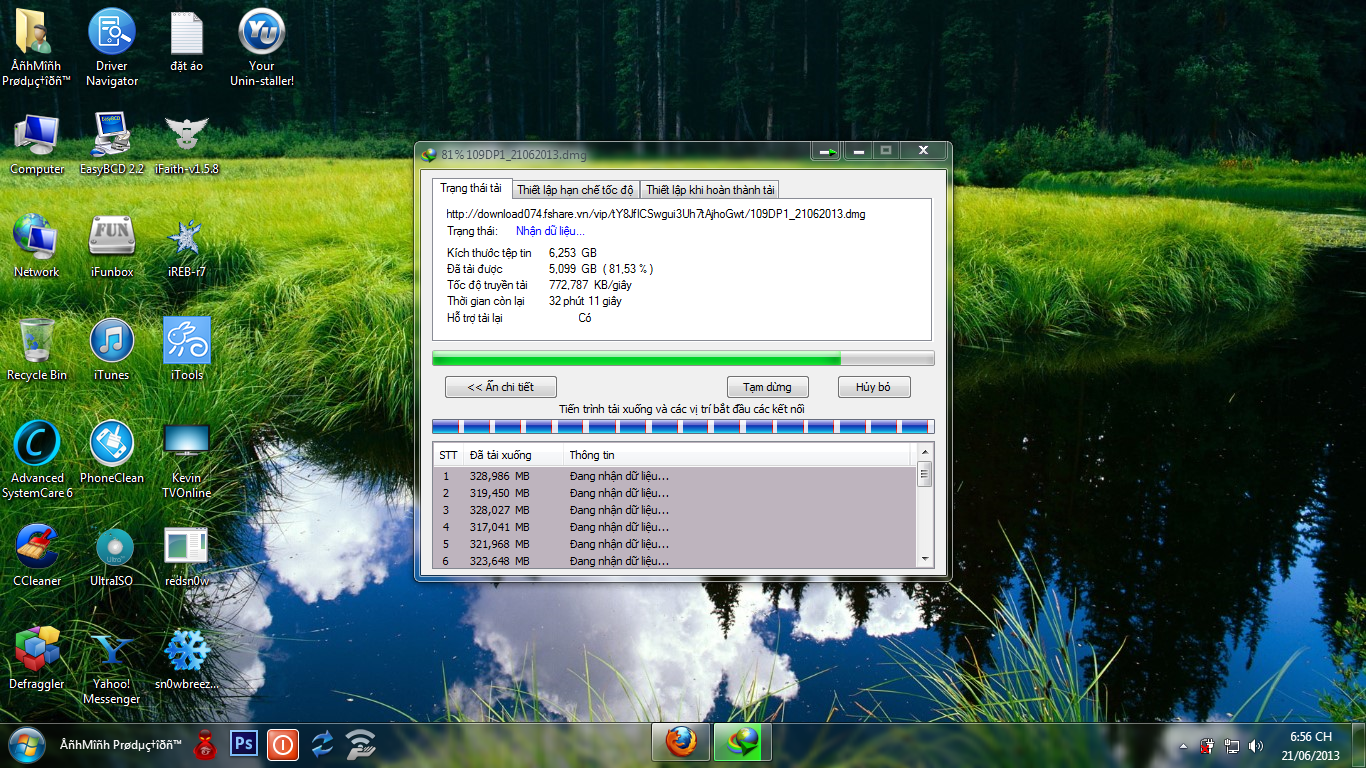Screen dimensions: 1366x768
Task: Click the 'STT' column header
Action: coord(448,455)
